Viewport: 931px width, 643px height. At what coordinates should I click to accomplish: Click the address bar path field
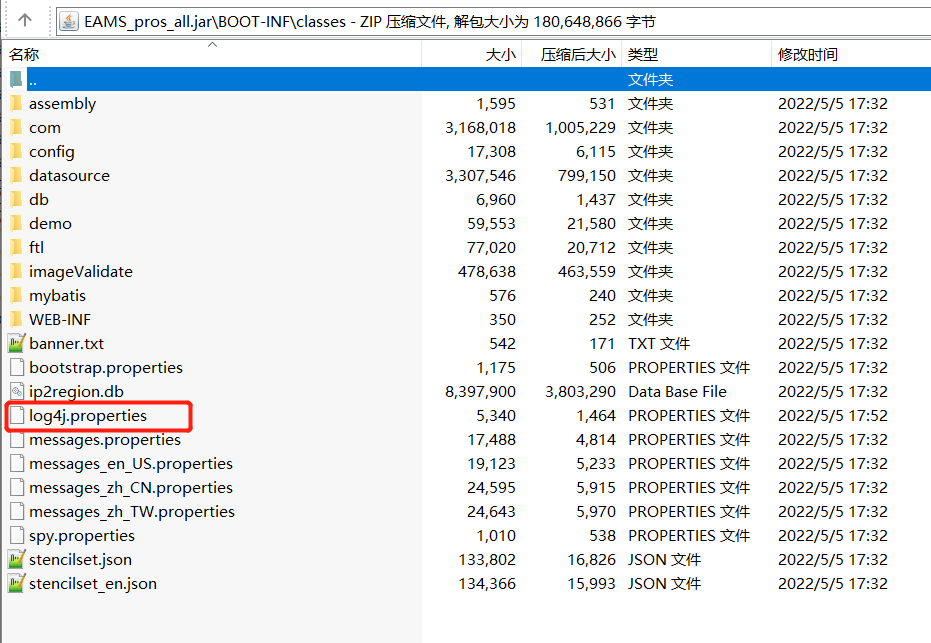pyautogui.click(x=494, y=21)
